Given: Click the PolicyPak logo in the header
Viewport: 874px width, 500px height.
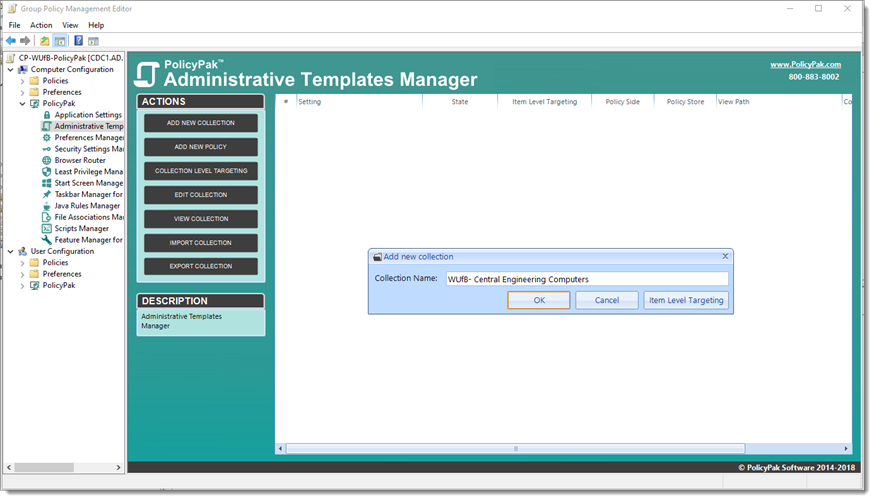Looking at the screenshot, I should (147, 75).
